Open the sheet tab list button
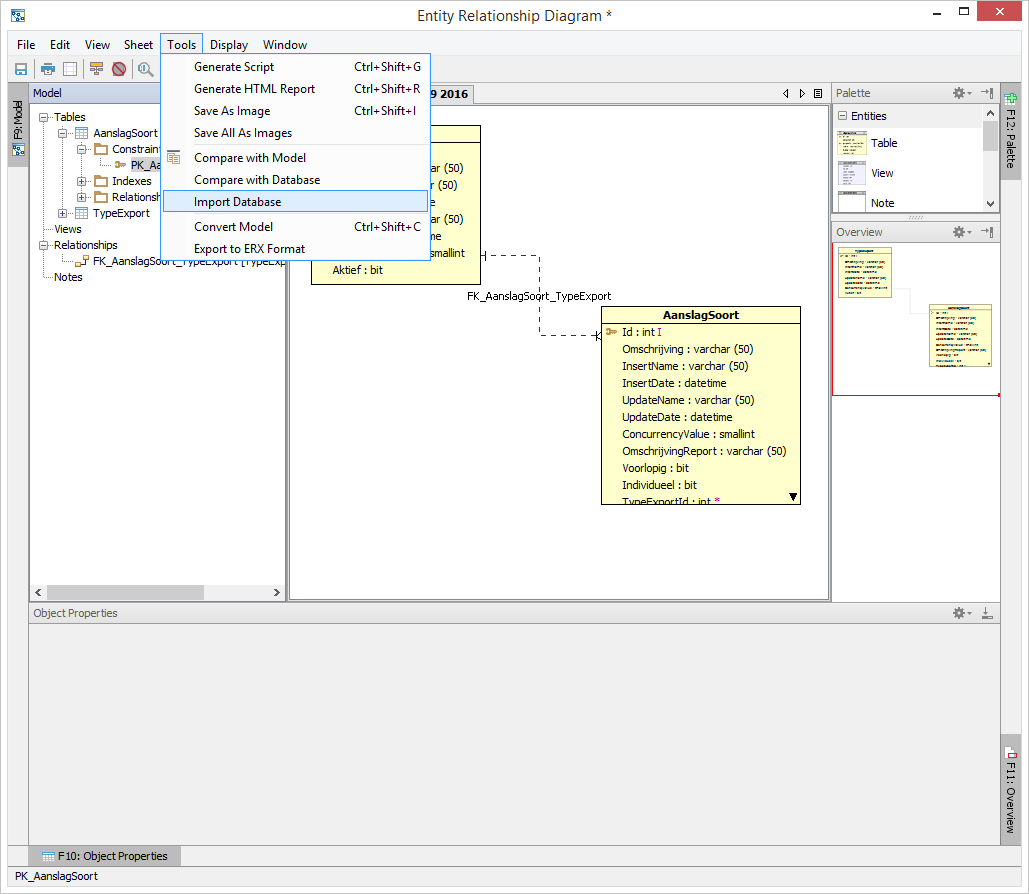1029x894 pixels. click(x=818, y=94)
